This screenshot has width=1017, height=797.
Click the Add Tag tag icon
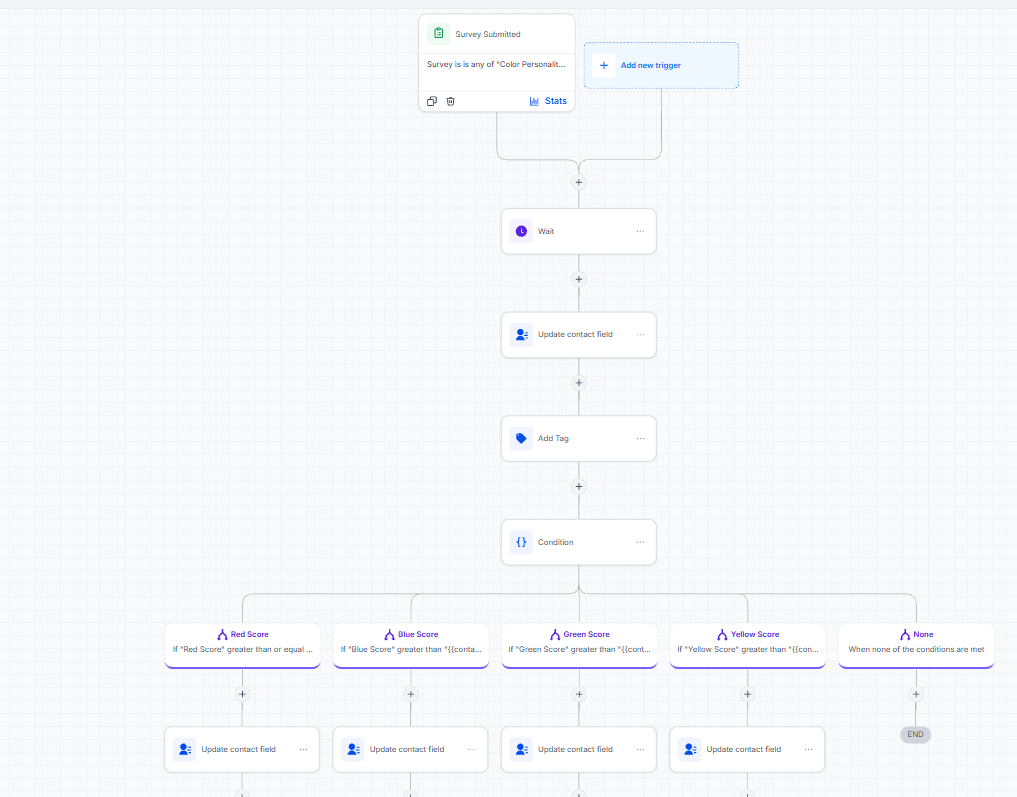click(521, 438)
